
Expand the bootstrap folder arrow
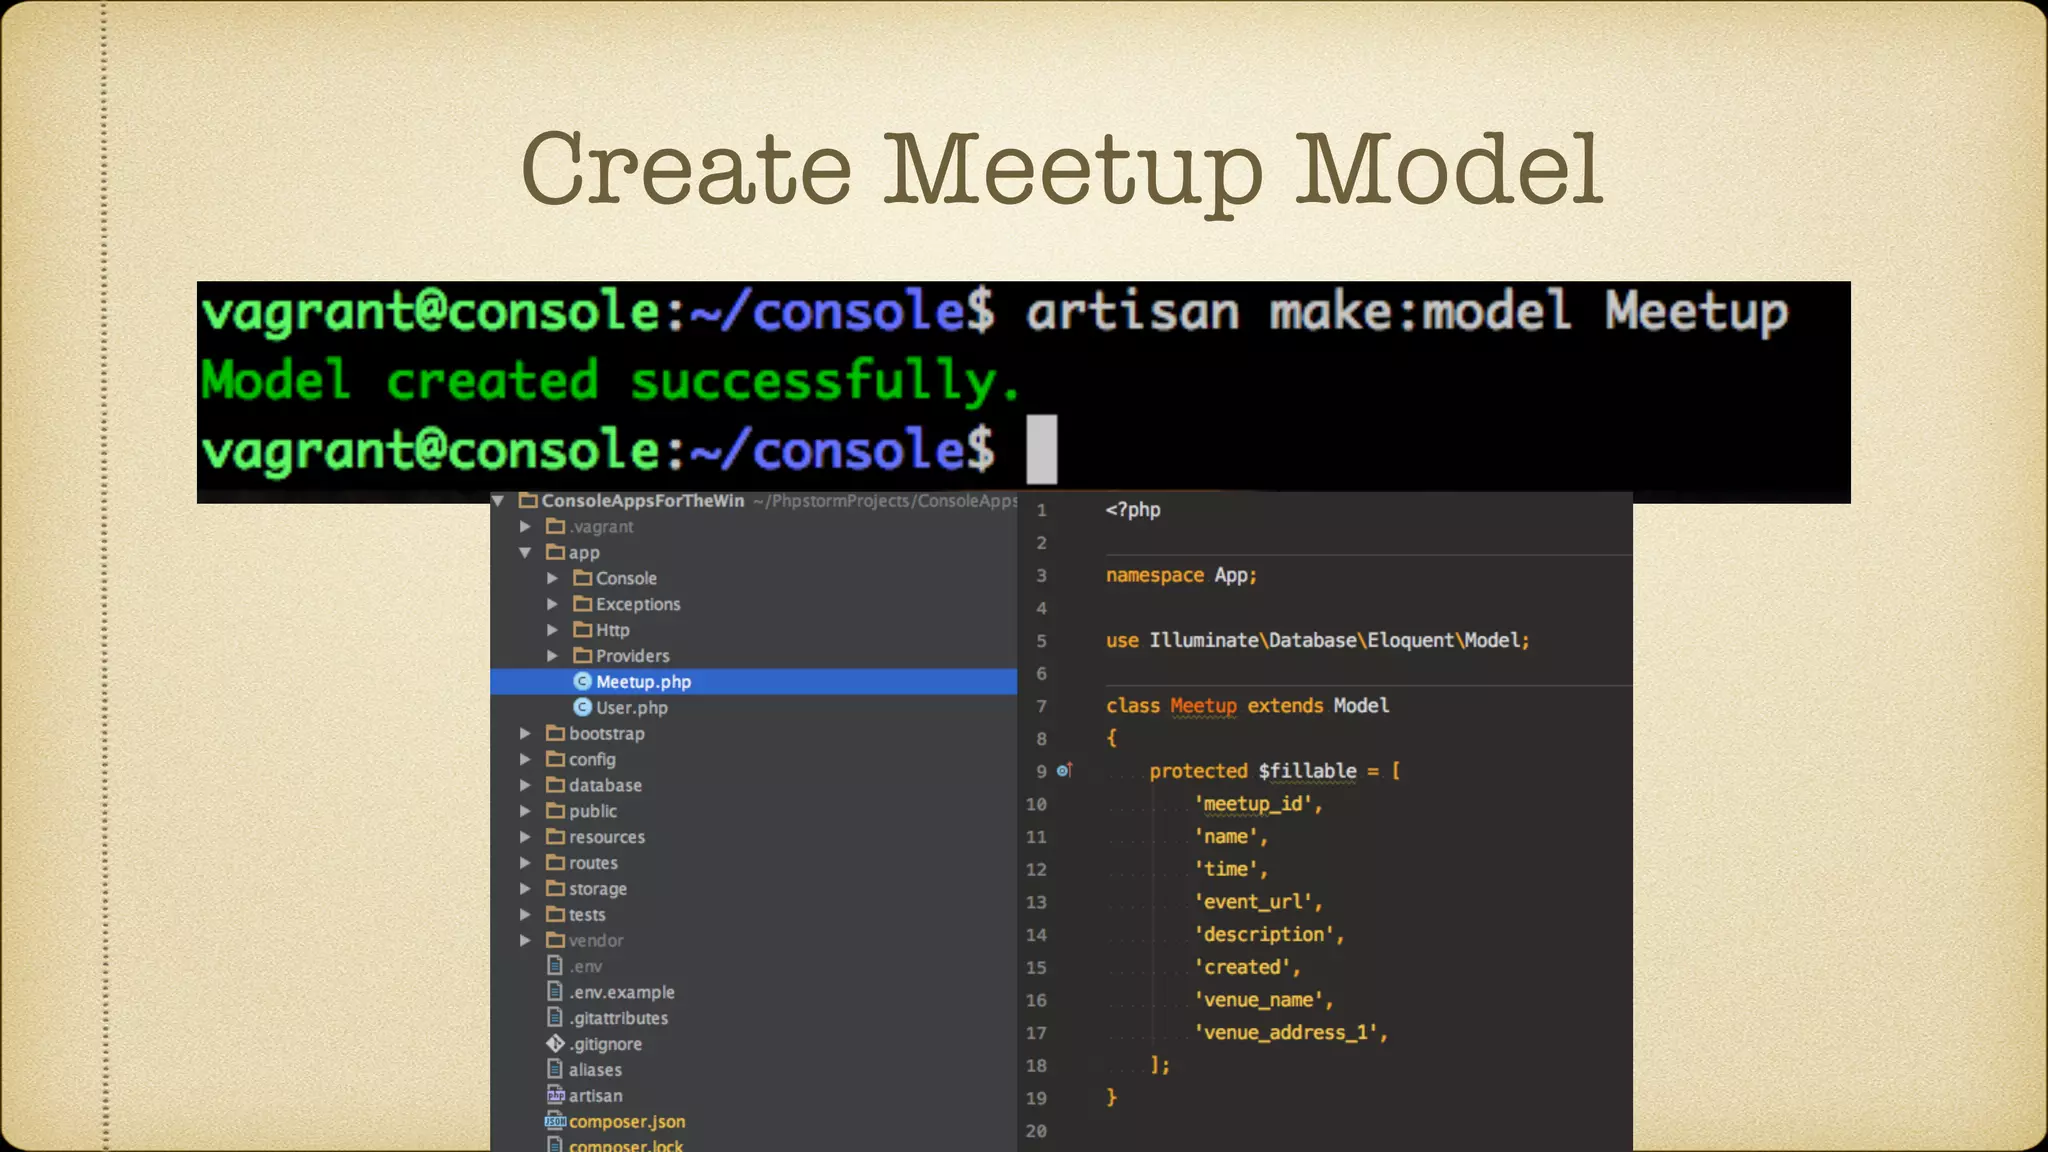(x=525, y=733)
